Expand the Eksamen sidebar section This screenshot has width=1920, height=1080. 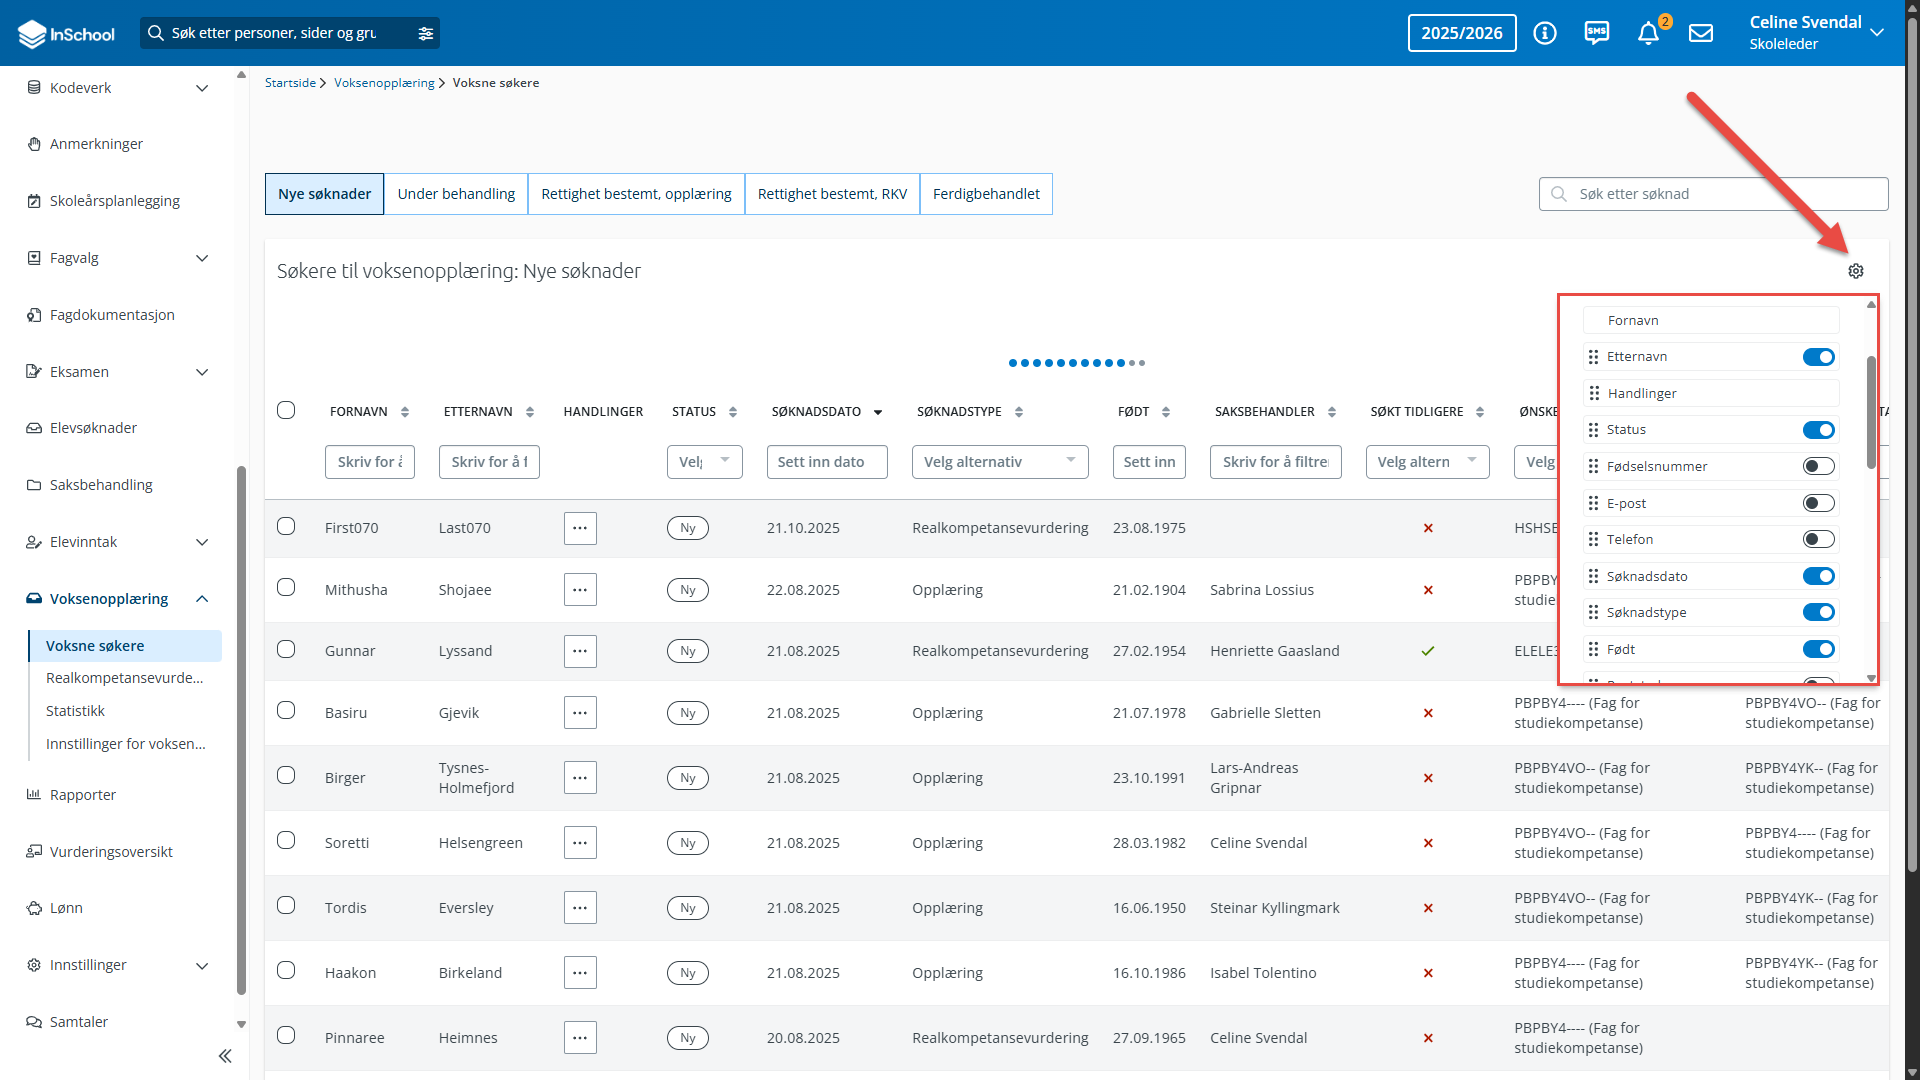point(82,371)
